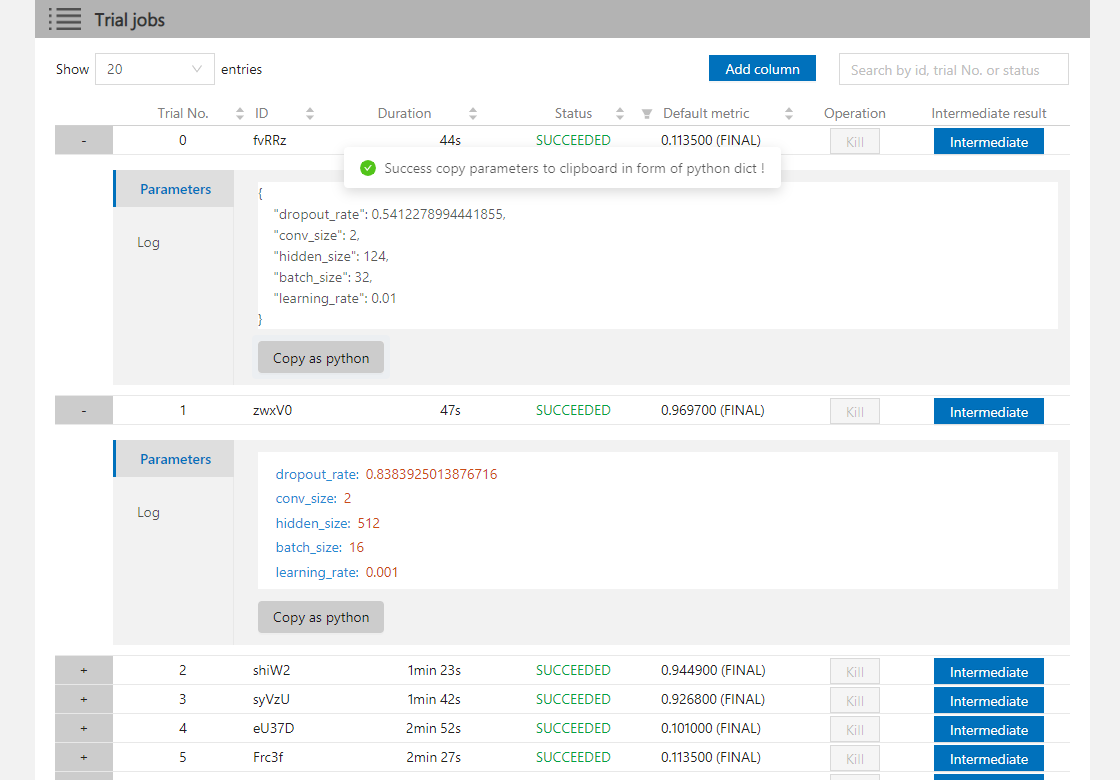This screenshot has width=1120, height=780.
Task: Focus the search by id input
Action: click(953, 70)
